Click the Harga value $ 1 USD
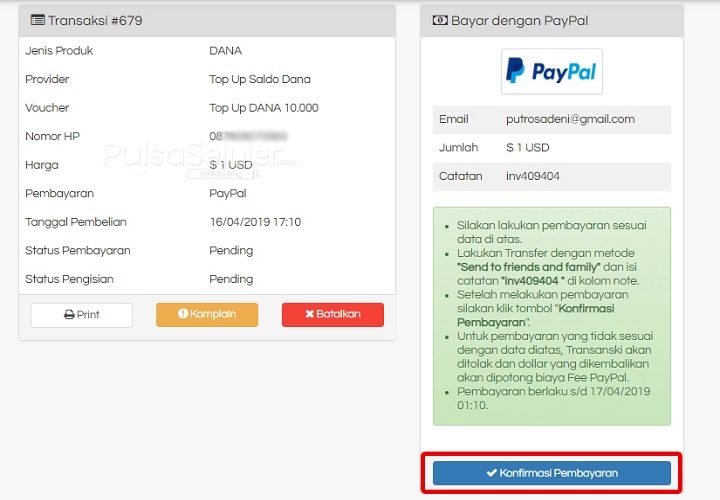 [x=231, y=165]
